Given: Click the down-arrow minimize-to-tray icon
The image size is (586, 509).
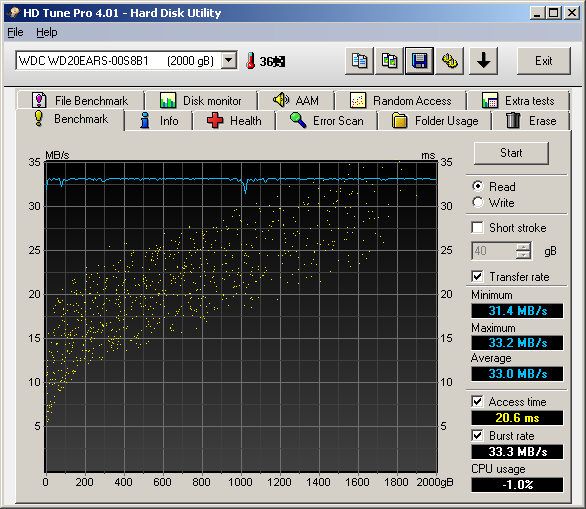Looking at the screenshot, I should click(x=483, y=61).
